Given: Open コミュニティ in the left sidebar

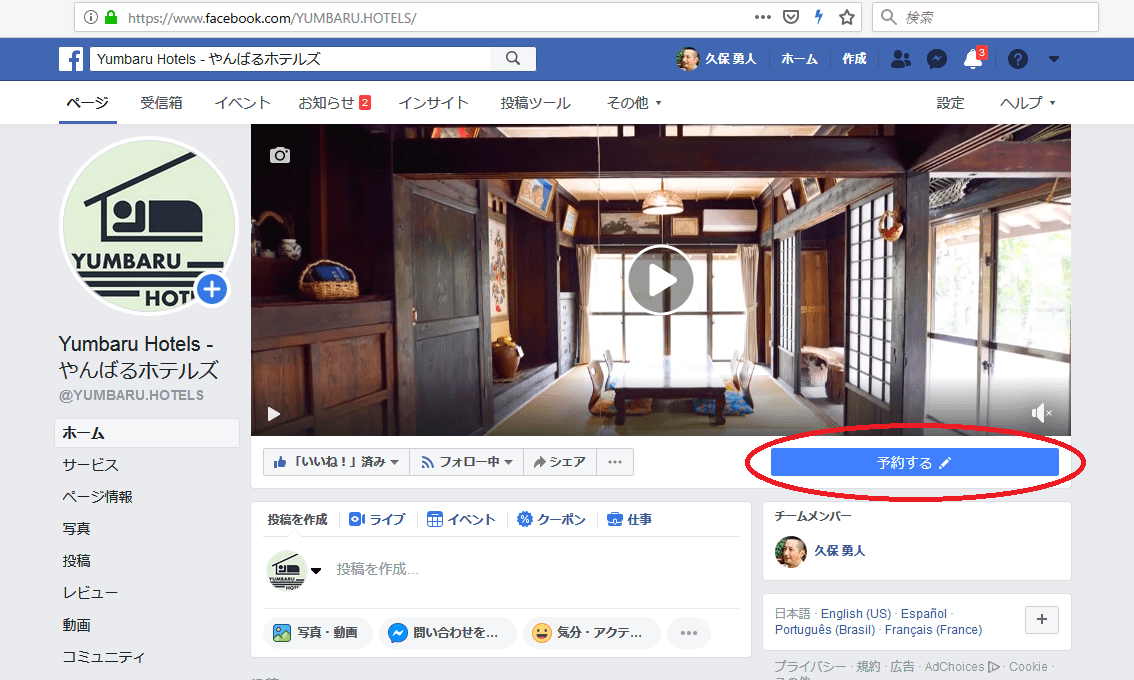Looking at the screenshot, I should tap(104, 656).
